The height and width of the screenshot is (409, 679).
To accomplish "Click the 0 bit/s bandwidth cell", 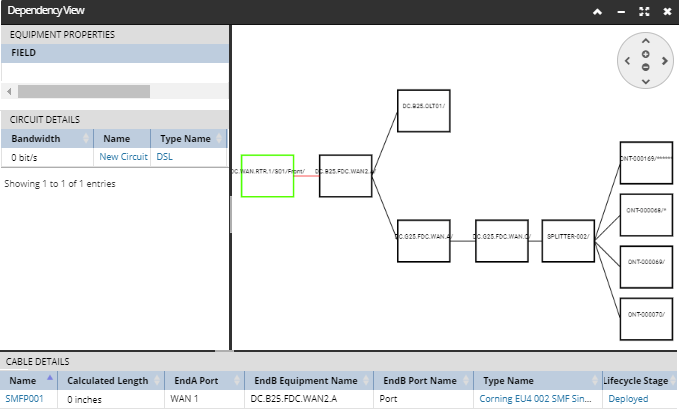I will pyautogui.click(x=48, y=157).
